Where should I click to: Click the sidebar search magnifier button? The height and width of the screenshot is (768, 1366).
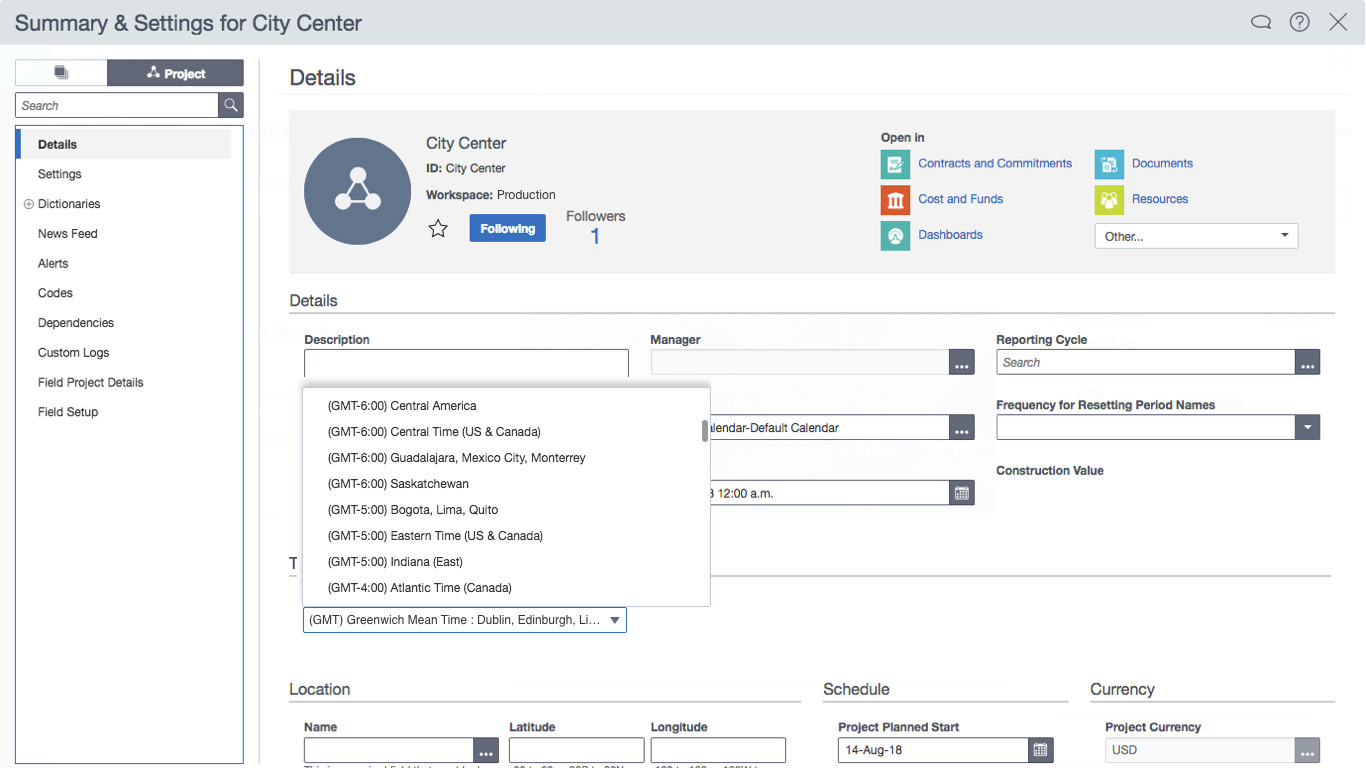point(231,105)
